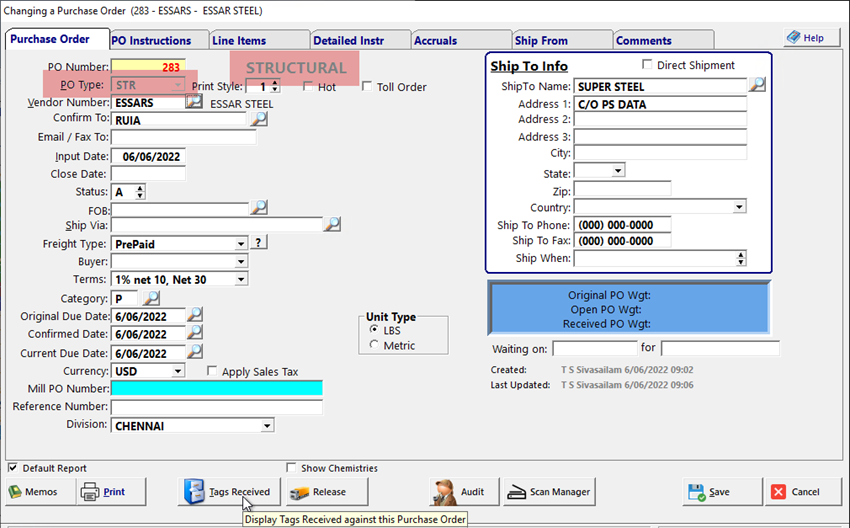Click the Input Date field
This screenshot has width=850, height=528.
click(148, 156)
